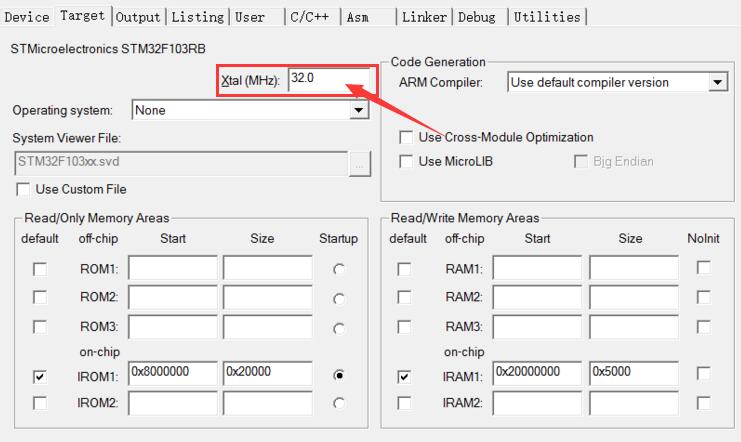Viewport: 741px width, 442px height.
Task: Check the IROM2 default checkbox
Action: coord(40,403)
